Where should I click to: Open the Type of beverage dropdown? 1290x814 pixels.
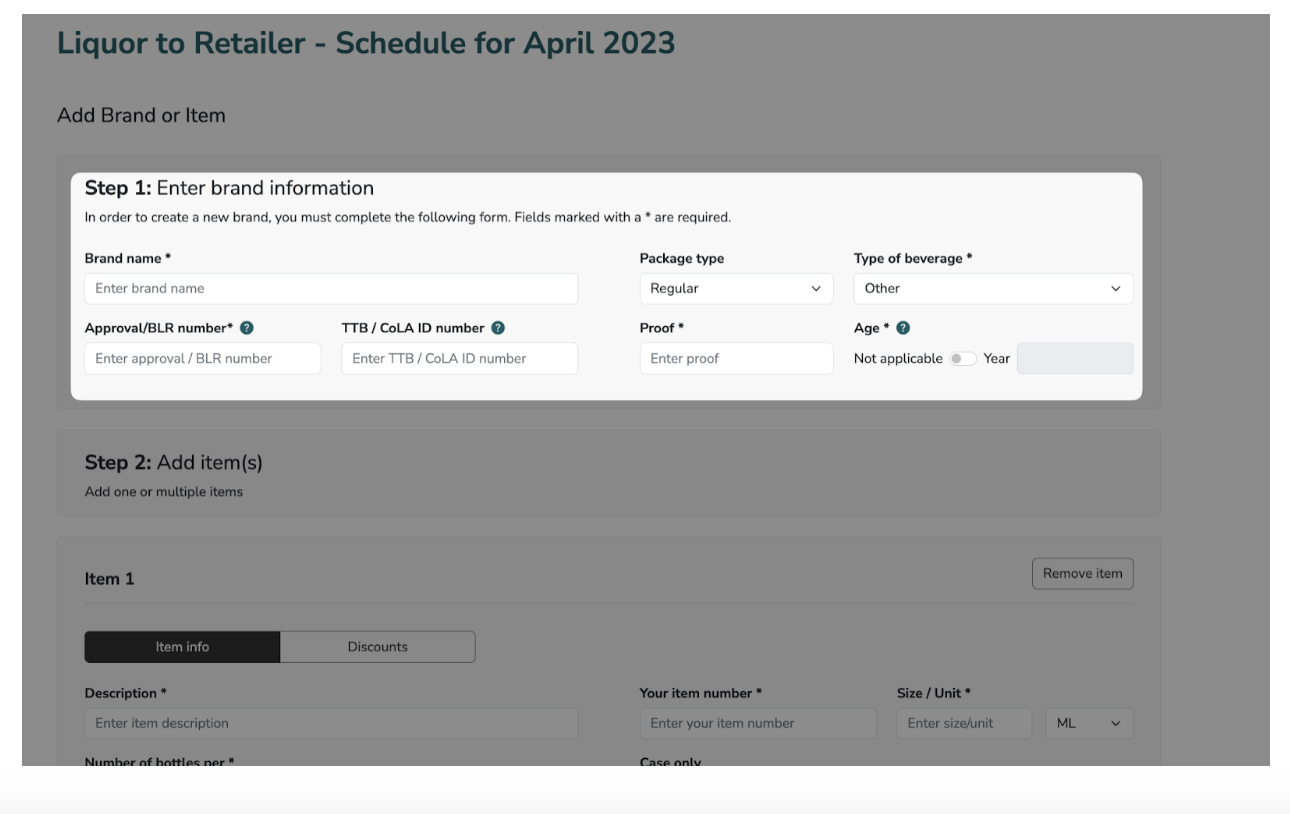[x=994, y=288]
